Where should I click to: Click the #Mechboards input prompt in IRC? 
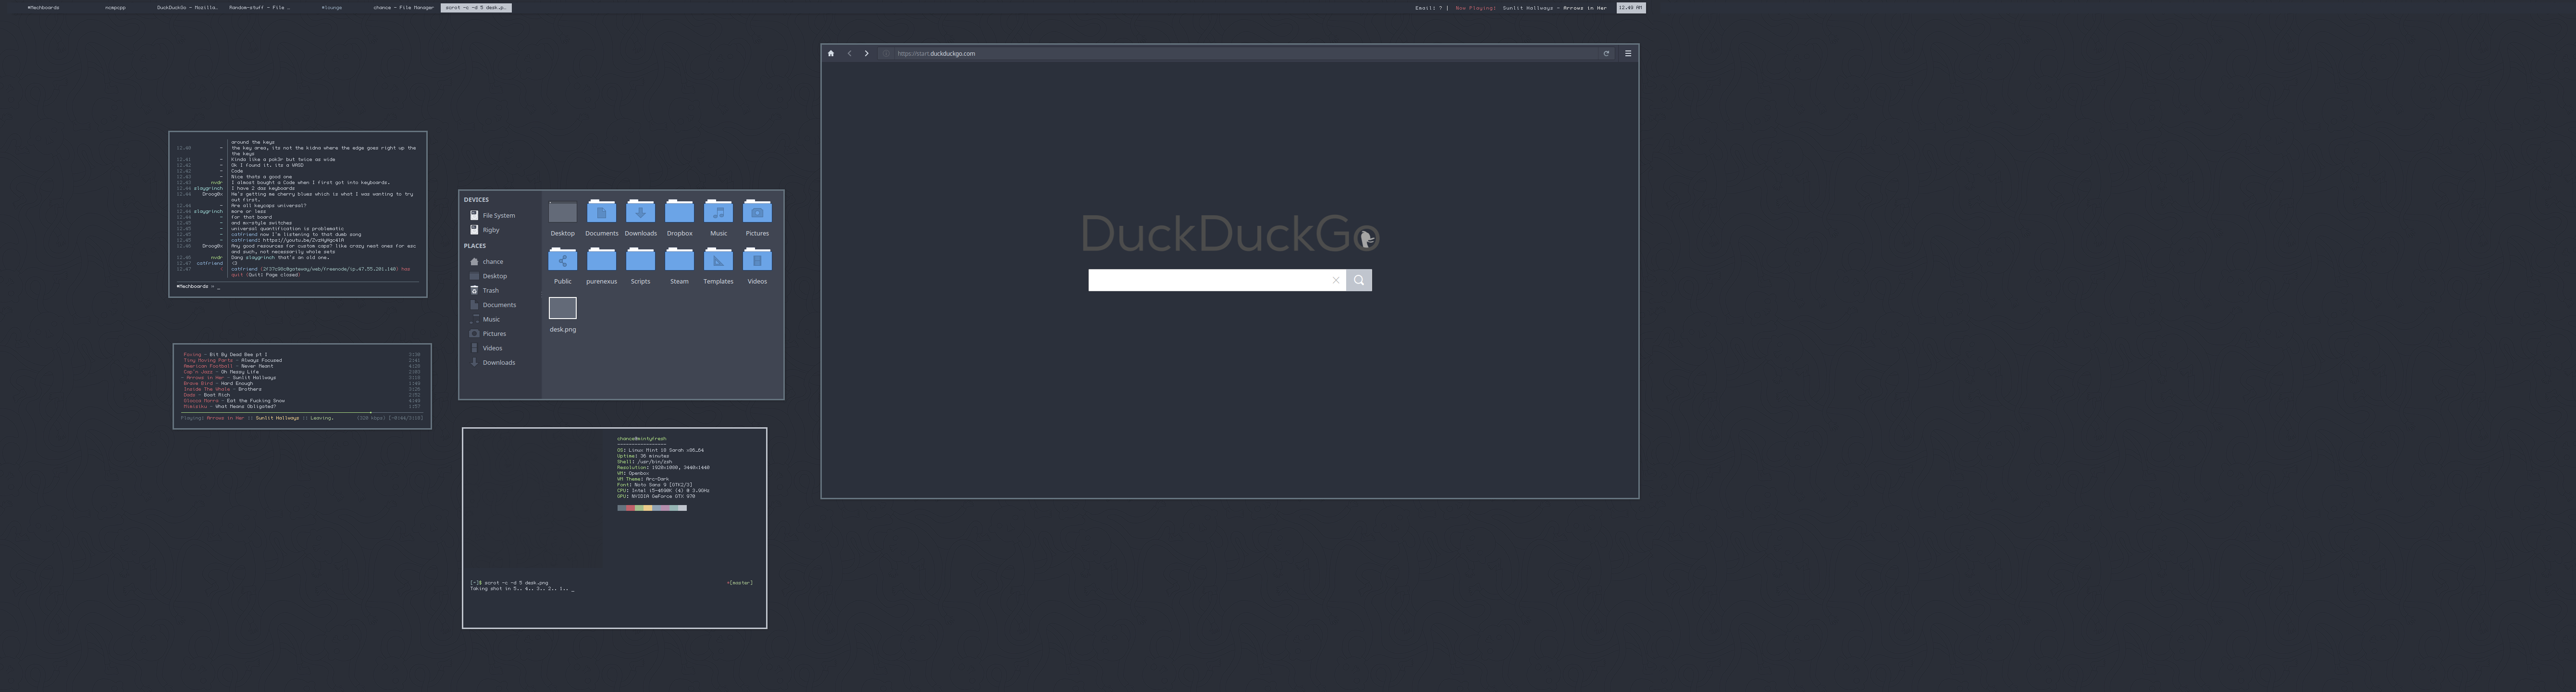tap(198, 287)
